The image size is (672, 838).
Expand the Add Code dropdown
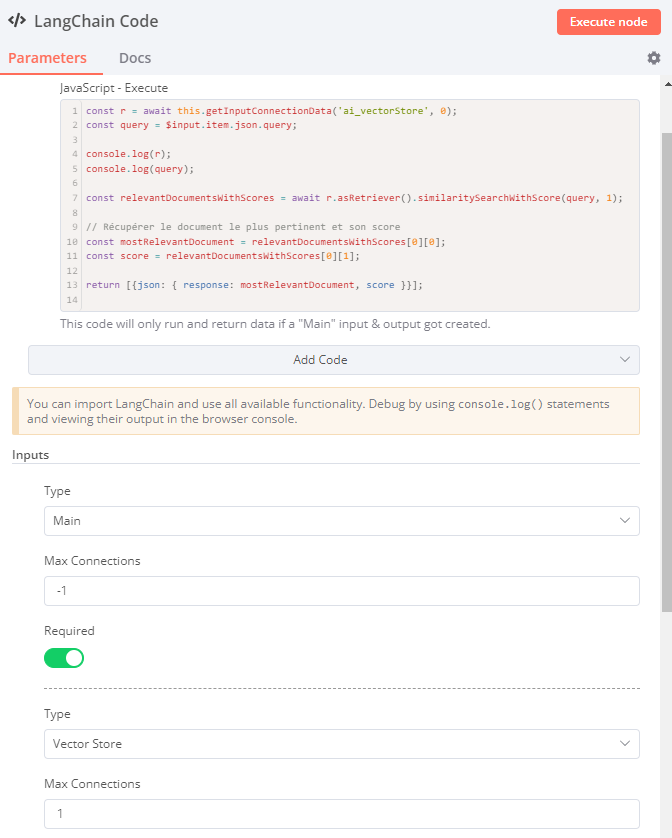point(334,360)
